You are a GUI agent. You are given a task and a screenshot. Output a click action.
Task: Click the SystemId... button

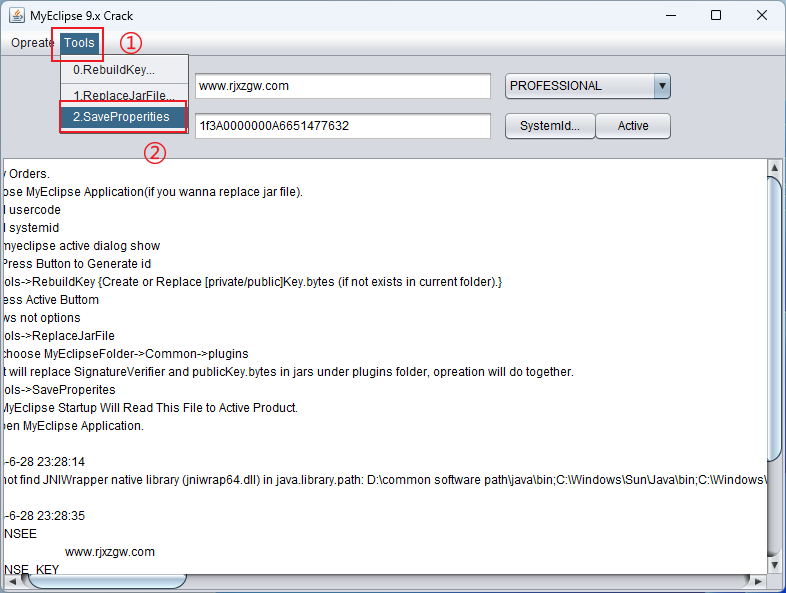[550, 126]
